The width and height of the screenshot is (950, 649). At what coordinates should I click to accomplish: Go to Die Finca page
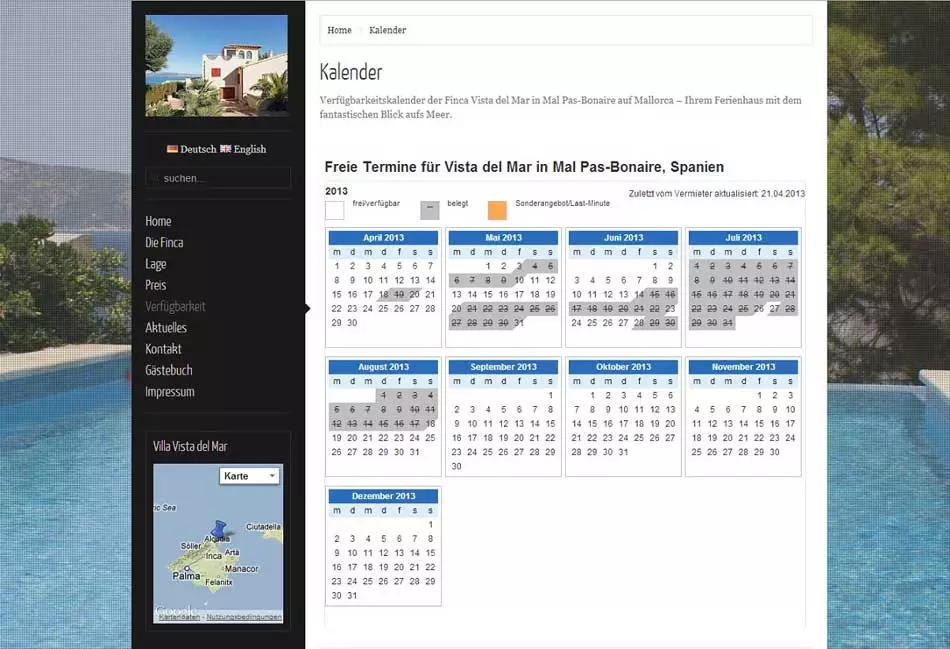164,242
